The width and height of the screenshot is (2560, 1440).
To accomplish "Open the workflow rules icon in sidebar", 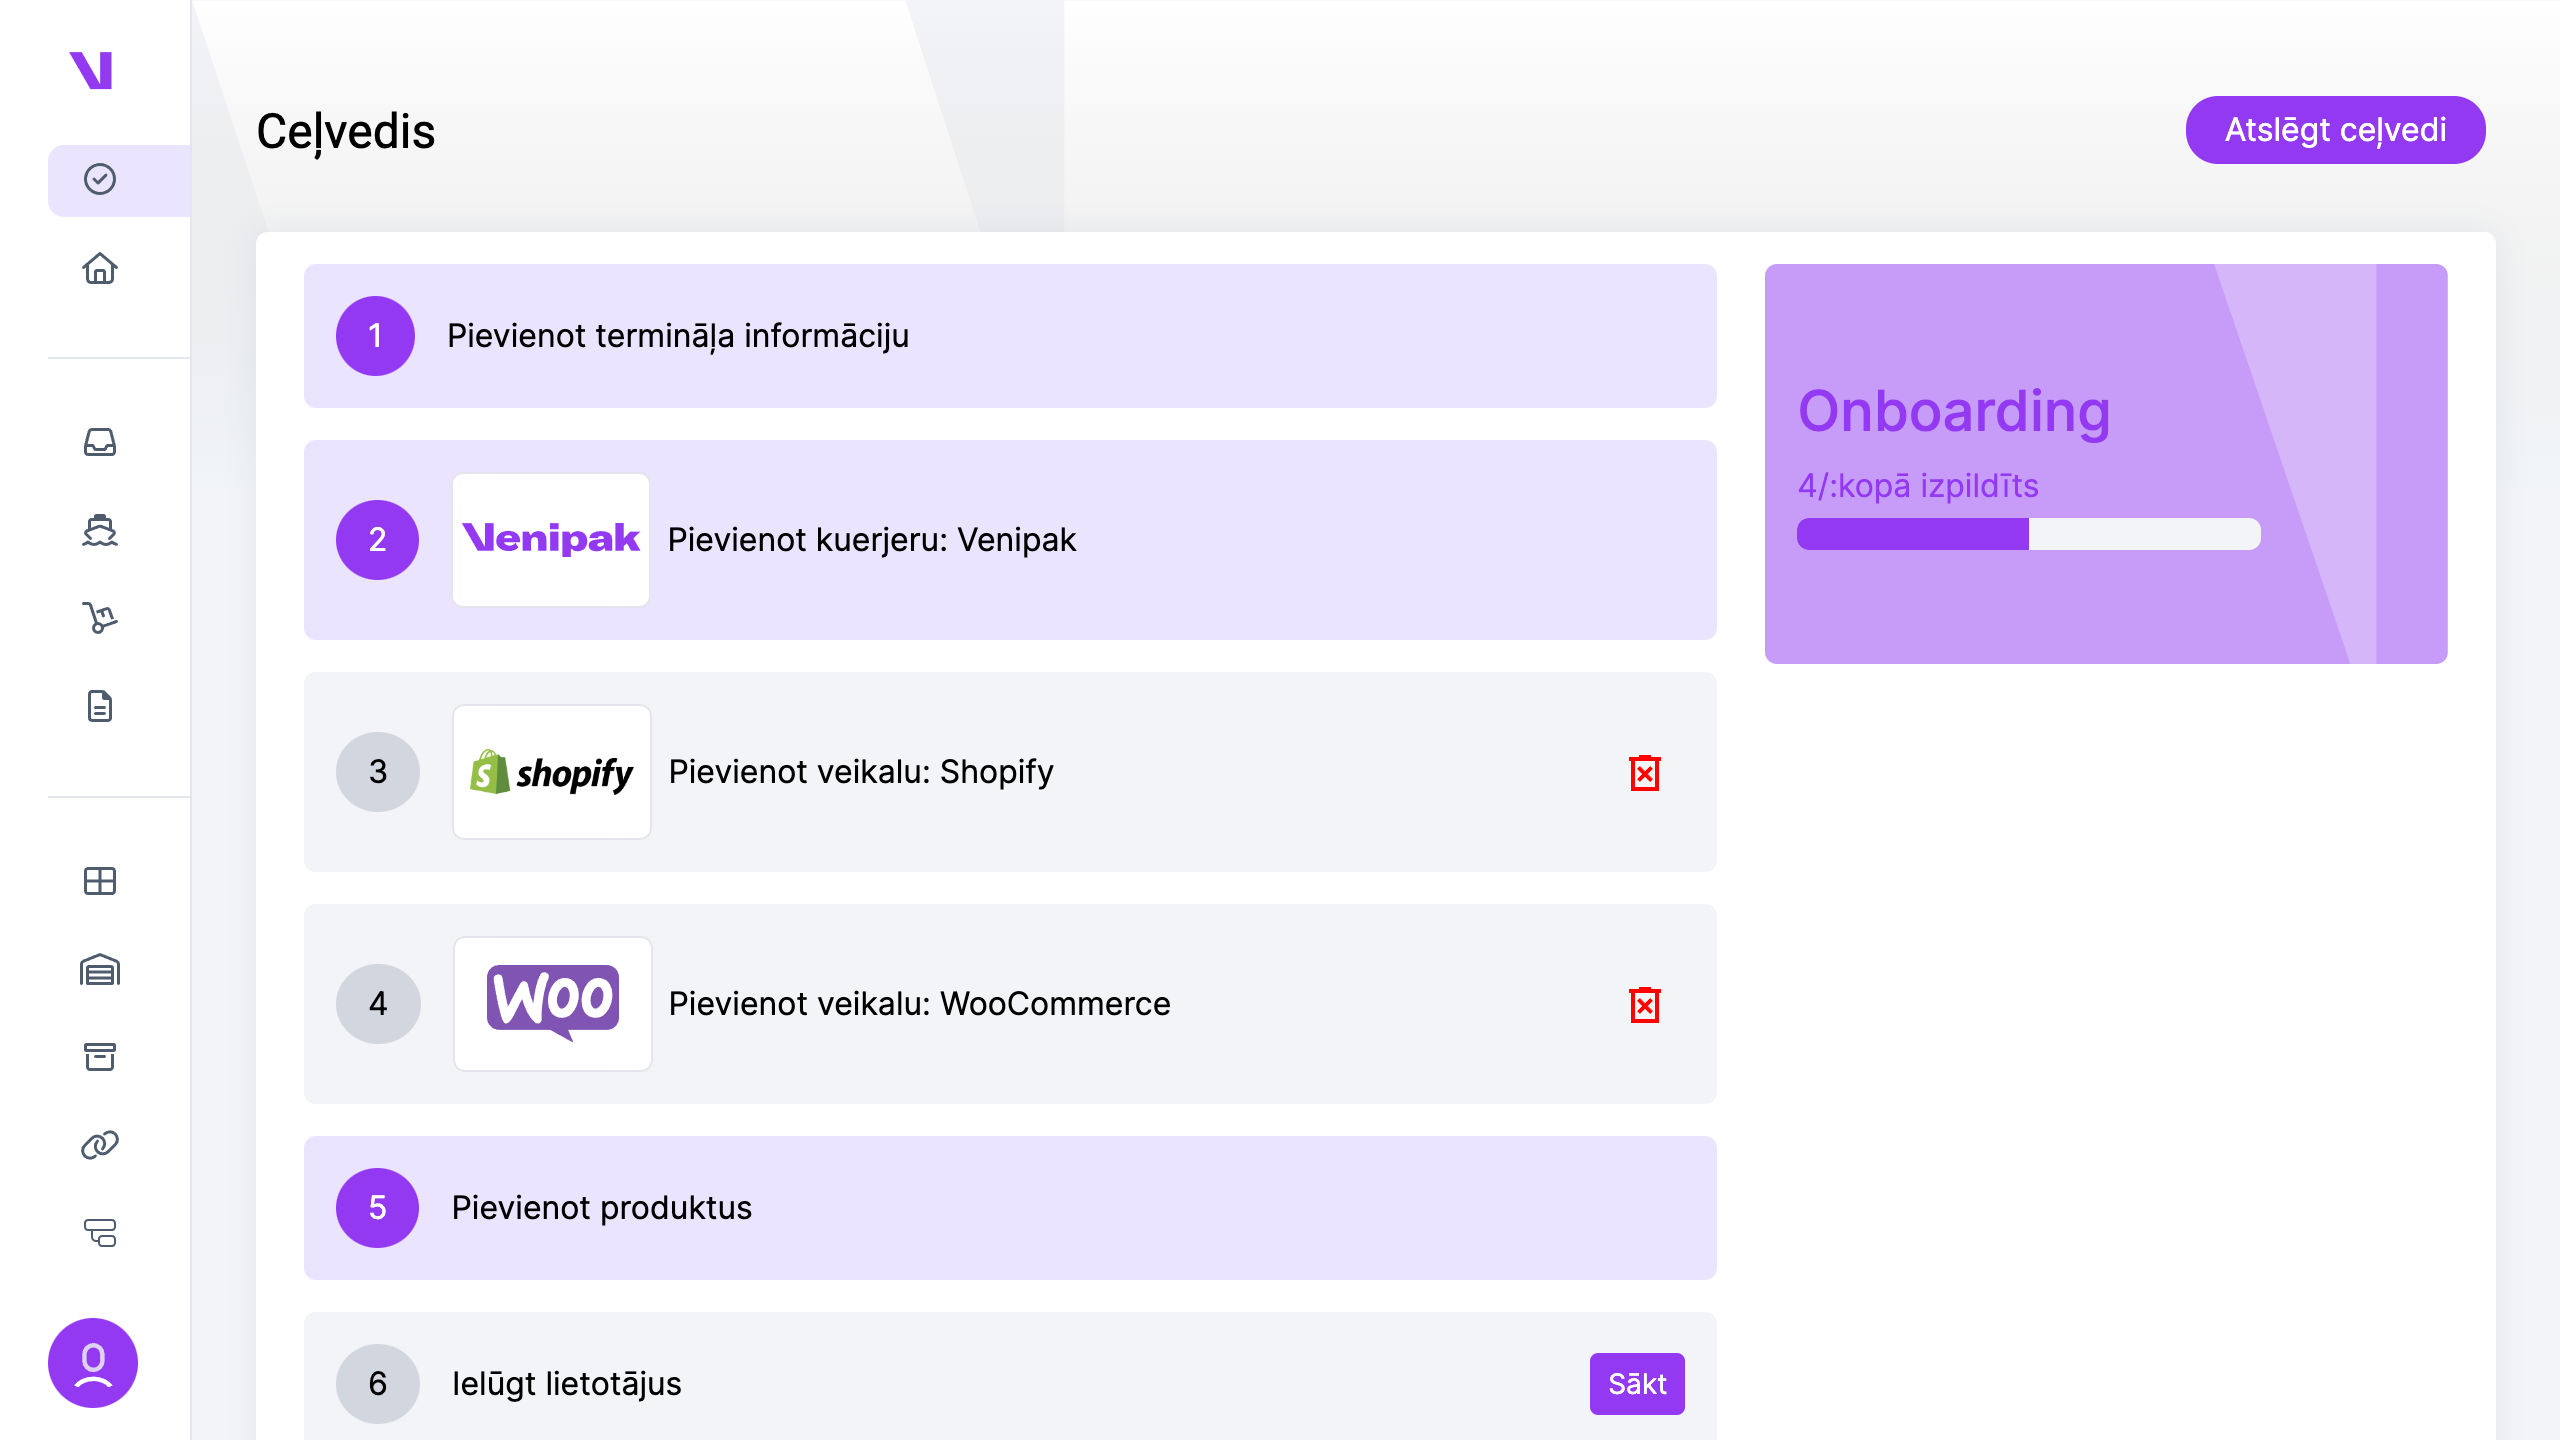I will (x=100, y=1233).
